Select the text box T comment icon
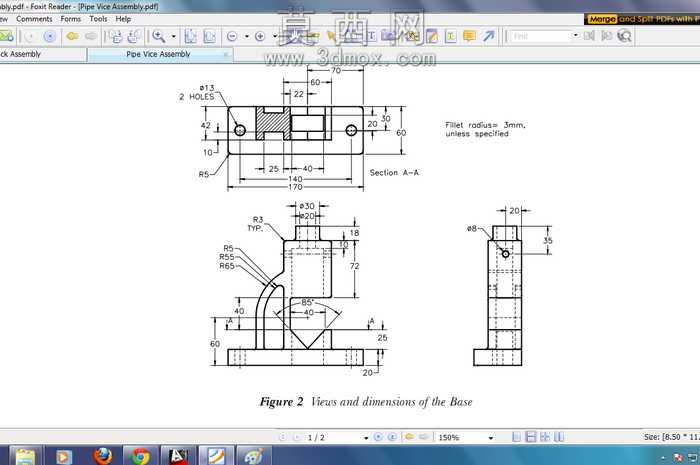Viewport: 700px width, 465px height. pyautogui.click(x=451, y=36)
